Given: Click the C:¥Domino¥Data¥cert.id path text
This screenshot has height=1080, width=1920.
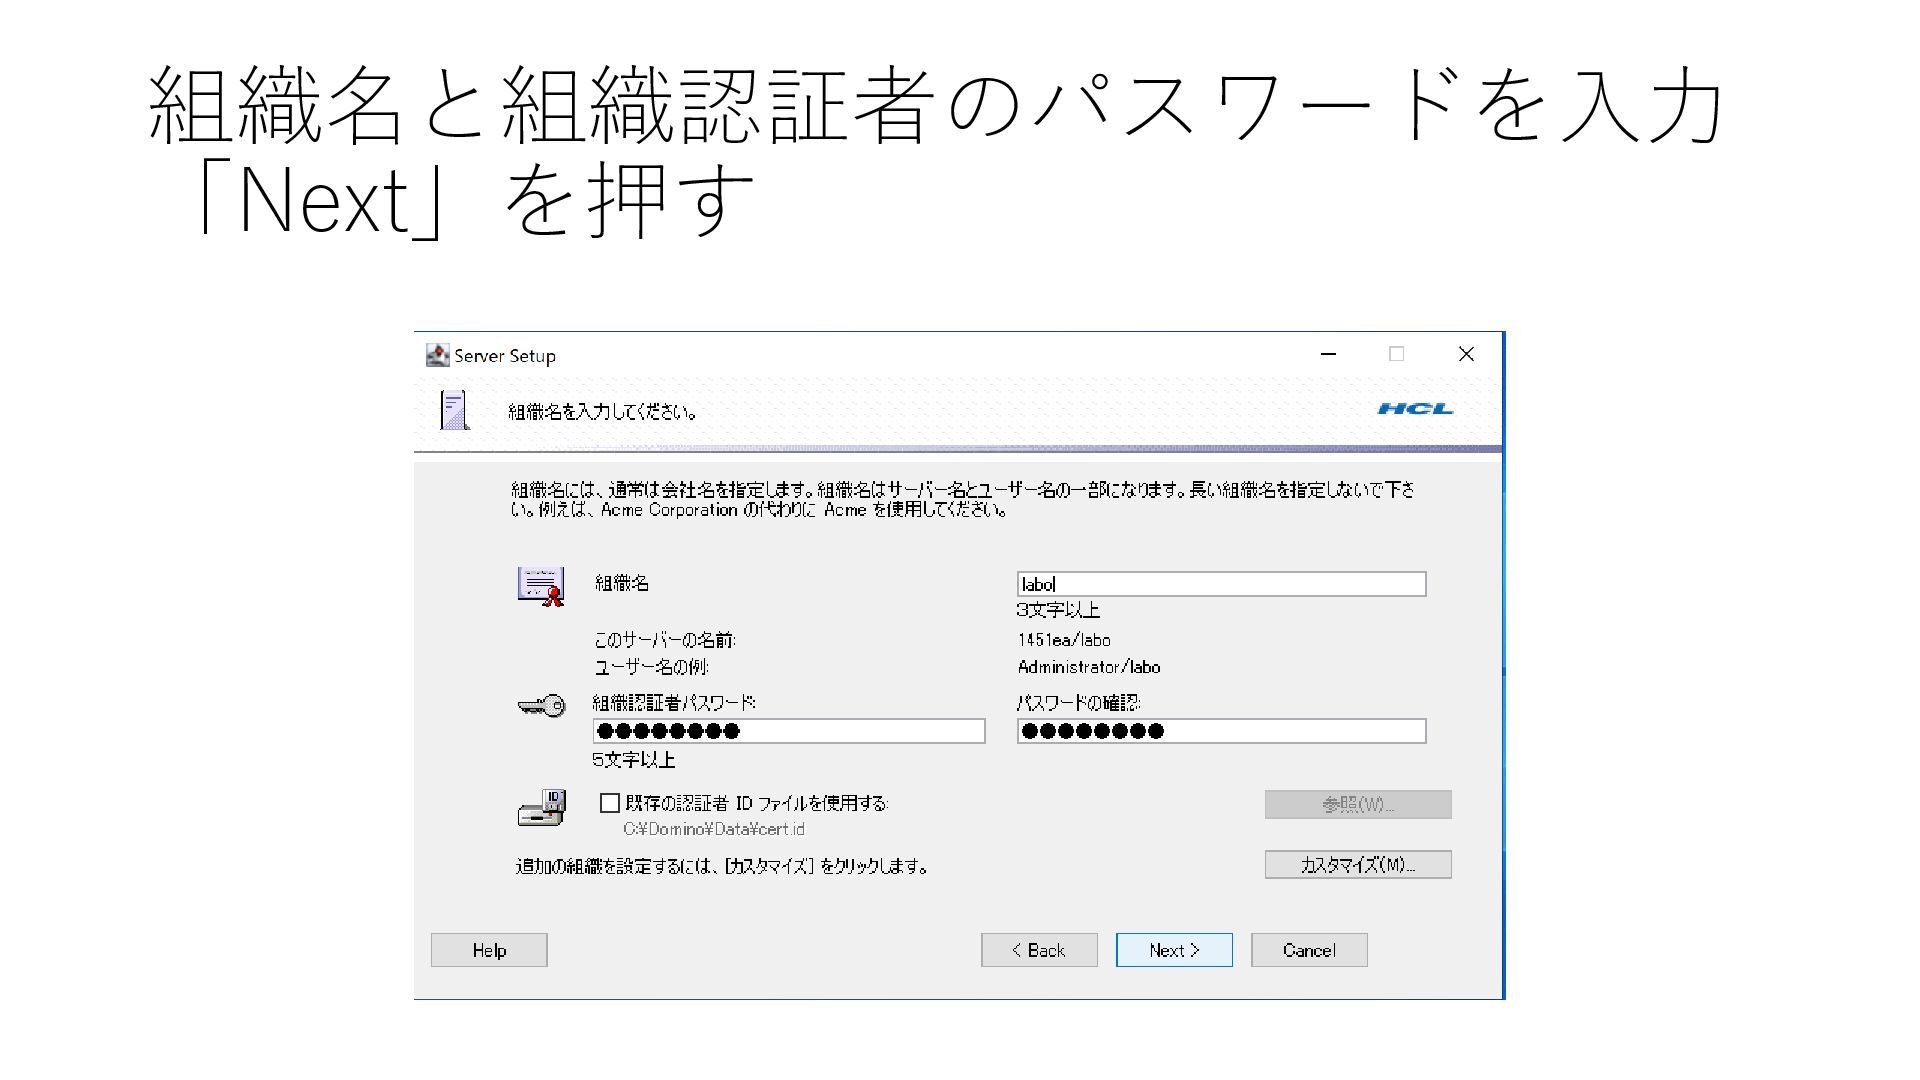Looking at the screenshot, I should click(x=713, y=829).
